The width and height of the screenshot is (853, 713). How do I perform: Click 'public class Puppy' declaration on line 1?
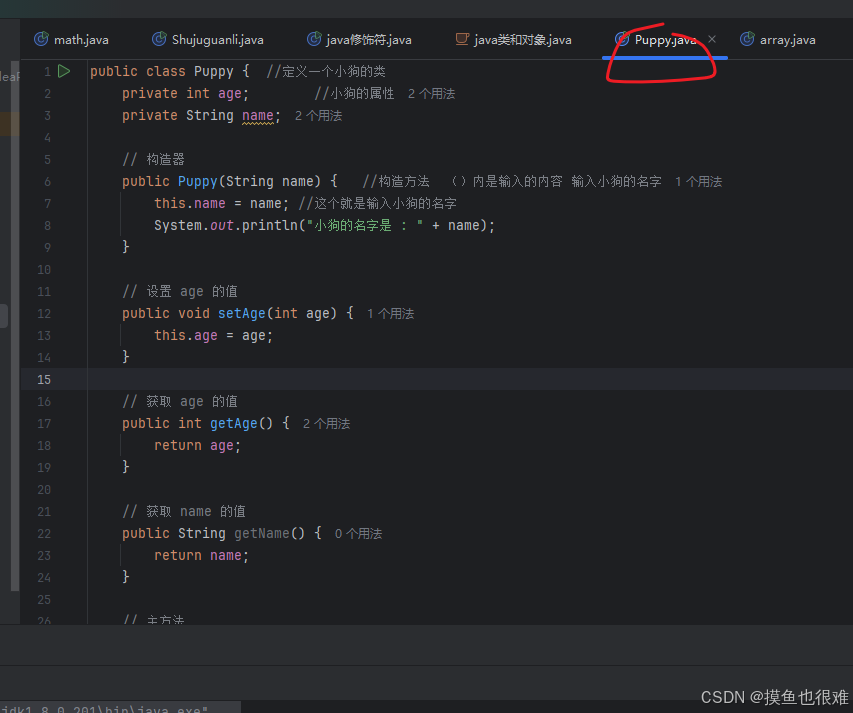(162, 71)
